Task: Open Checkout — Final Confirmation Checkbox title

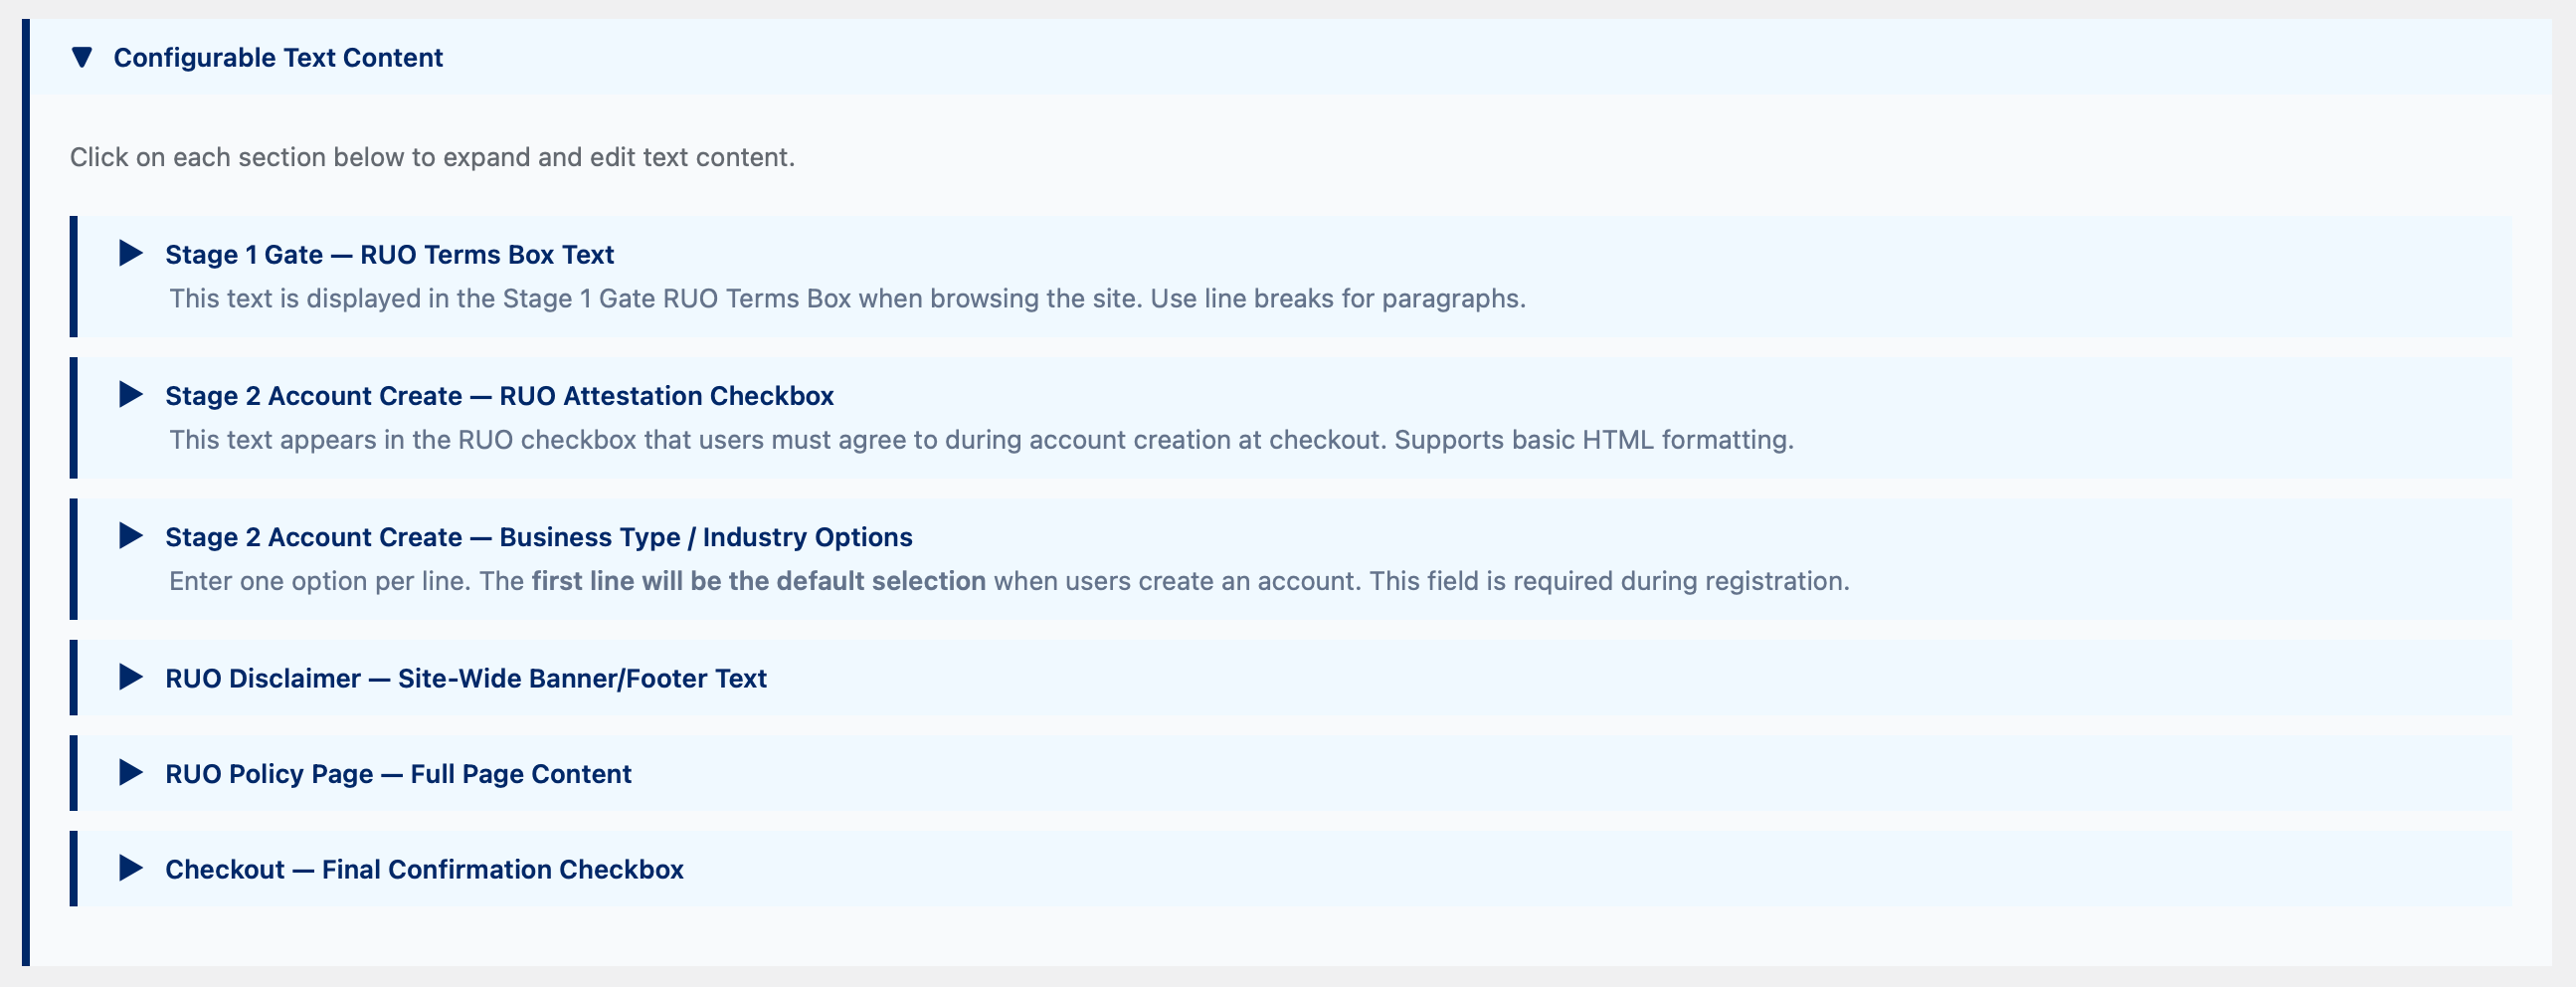Action: [x=424, y=870]
